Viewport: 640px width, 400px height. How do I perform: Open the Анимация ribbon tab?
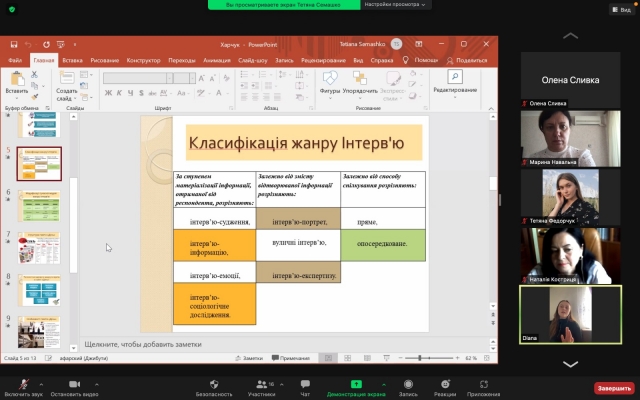tap(216, 60)
